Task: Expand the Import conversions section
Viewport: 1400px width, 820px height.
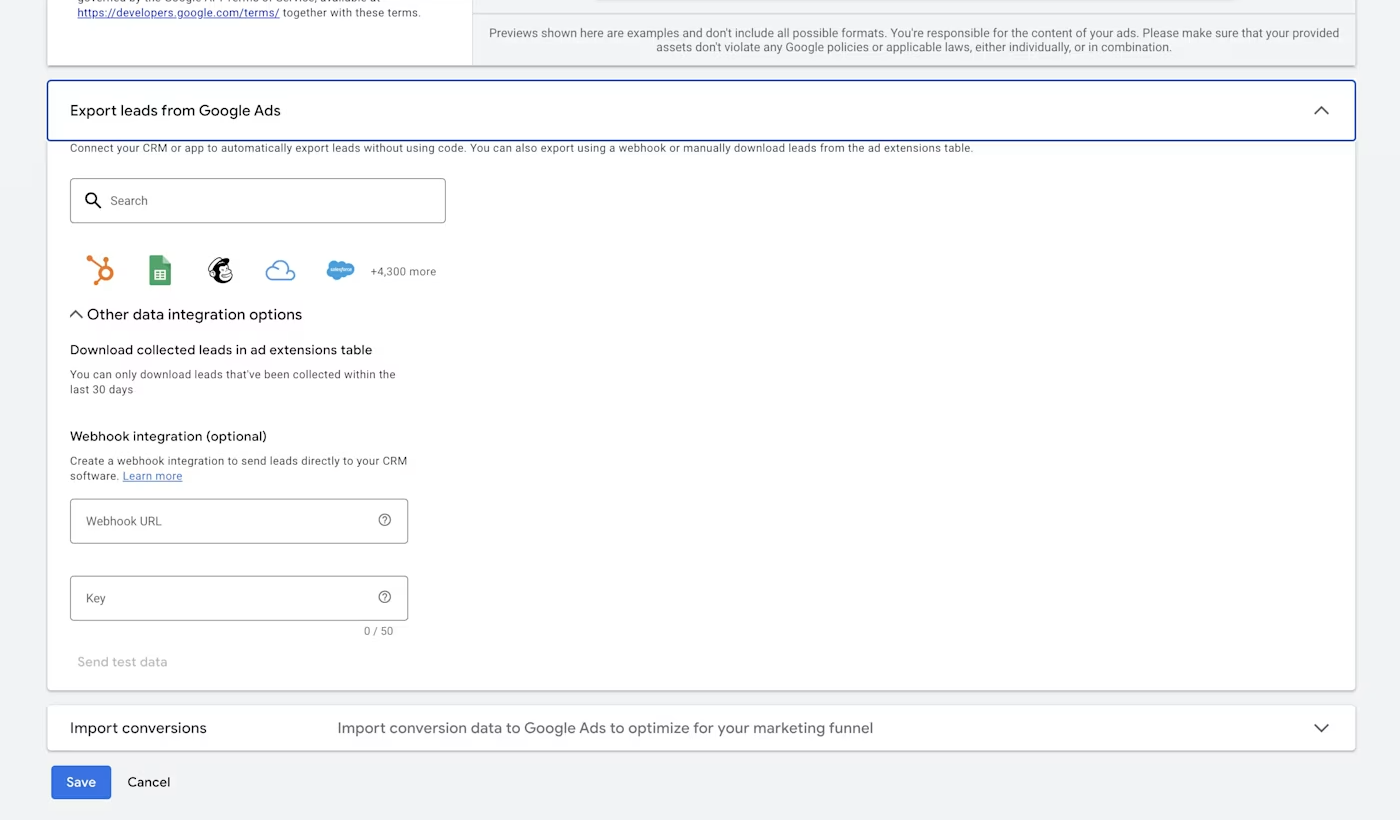Action: (x=1321, y=728)
